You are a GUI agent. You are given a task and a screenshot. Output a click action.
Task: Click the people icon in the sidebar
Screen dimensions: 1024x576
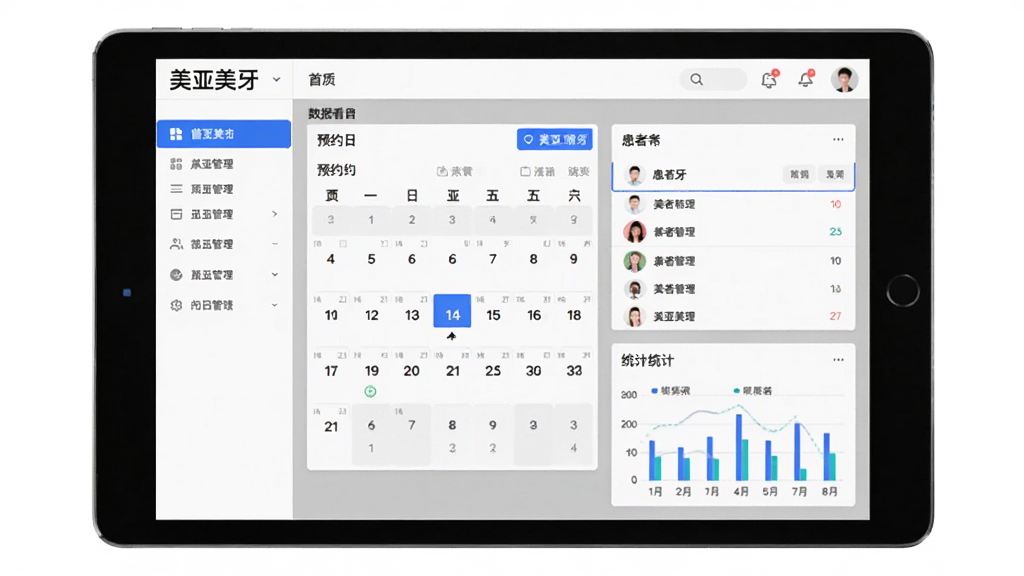click(176, 244)
